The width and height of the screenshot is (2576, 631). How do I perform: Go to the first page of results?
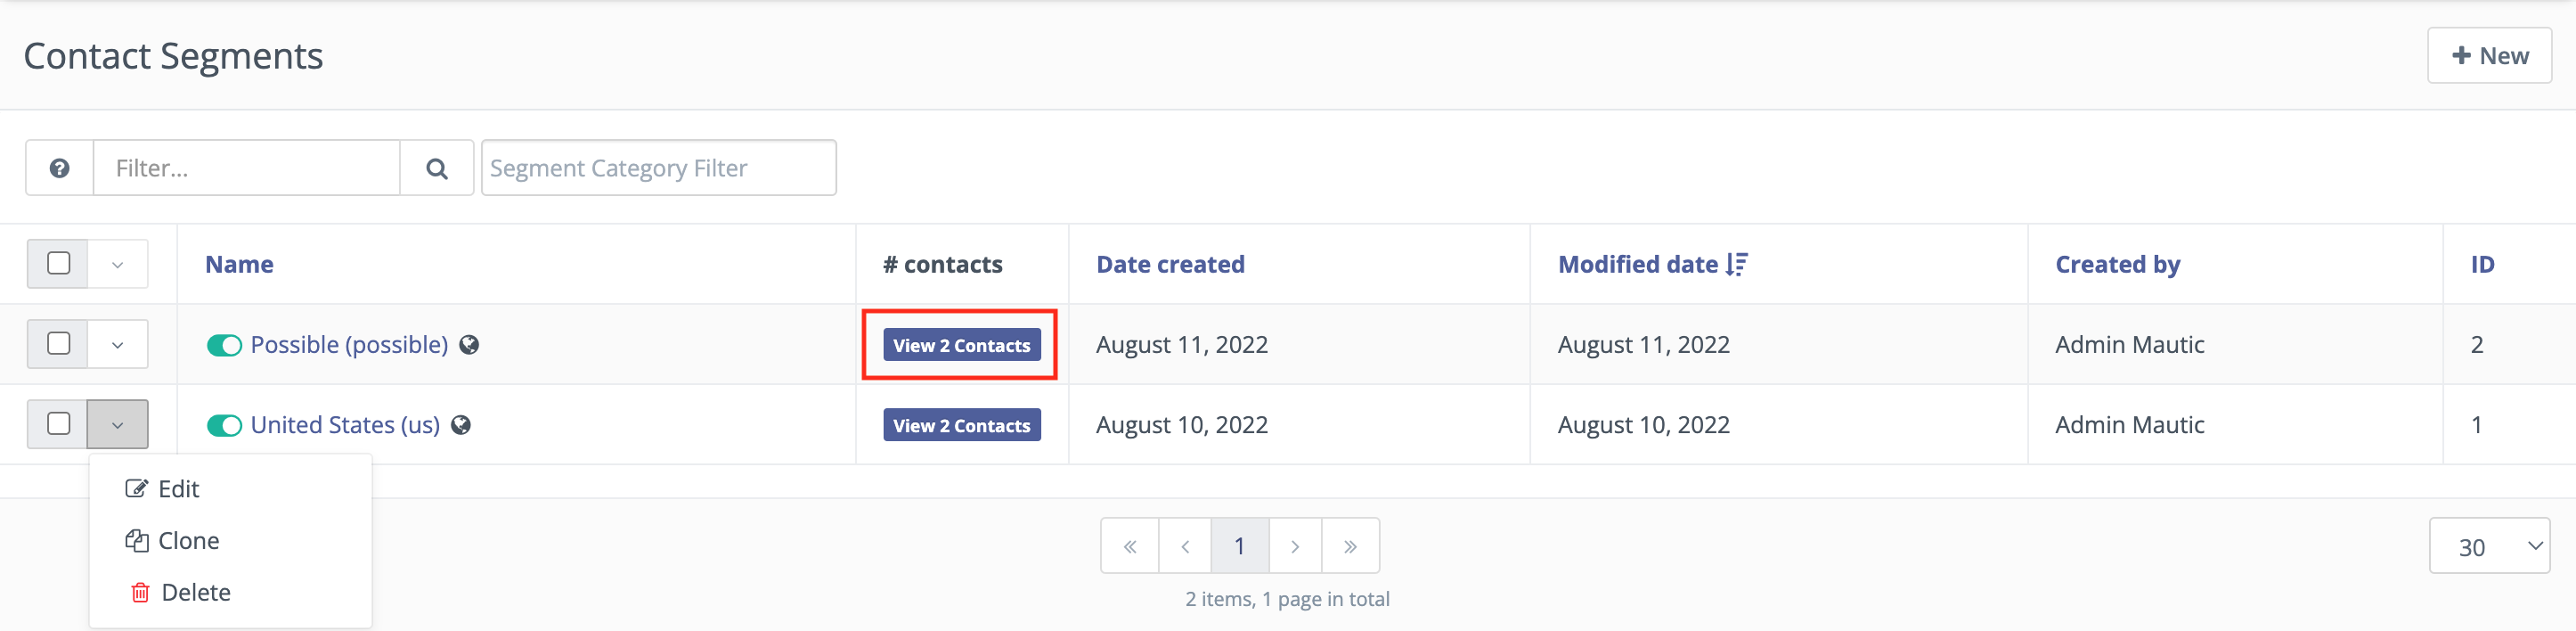coord(1130,546)
